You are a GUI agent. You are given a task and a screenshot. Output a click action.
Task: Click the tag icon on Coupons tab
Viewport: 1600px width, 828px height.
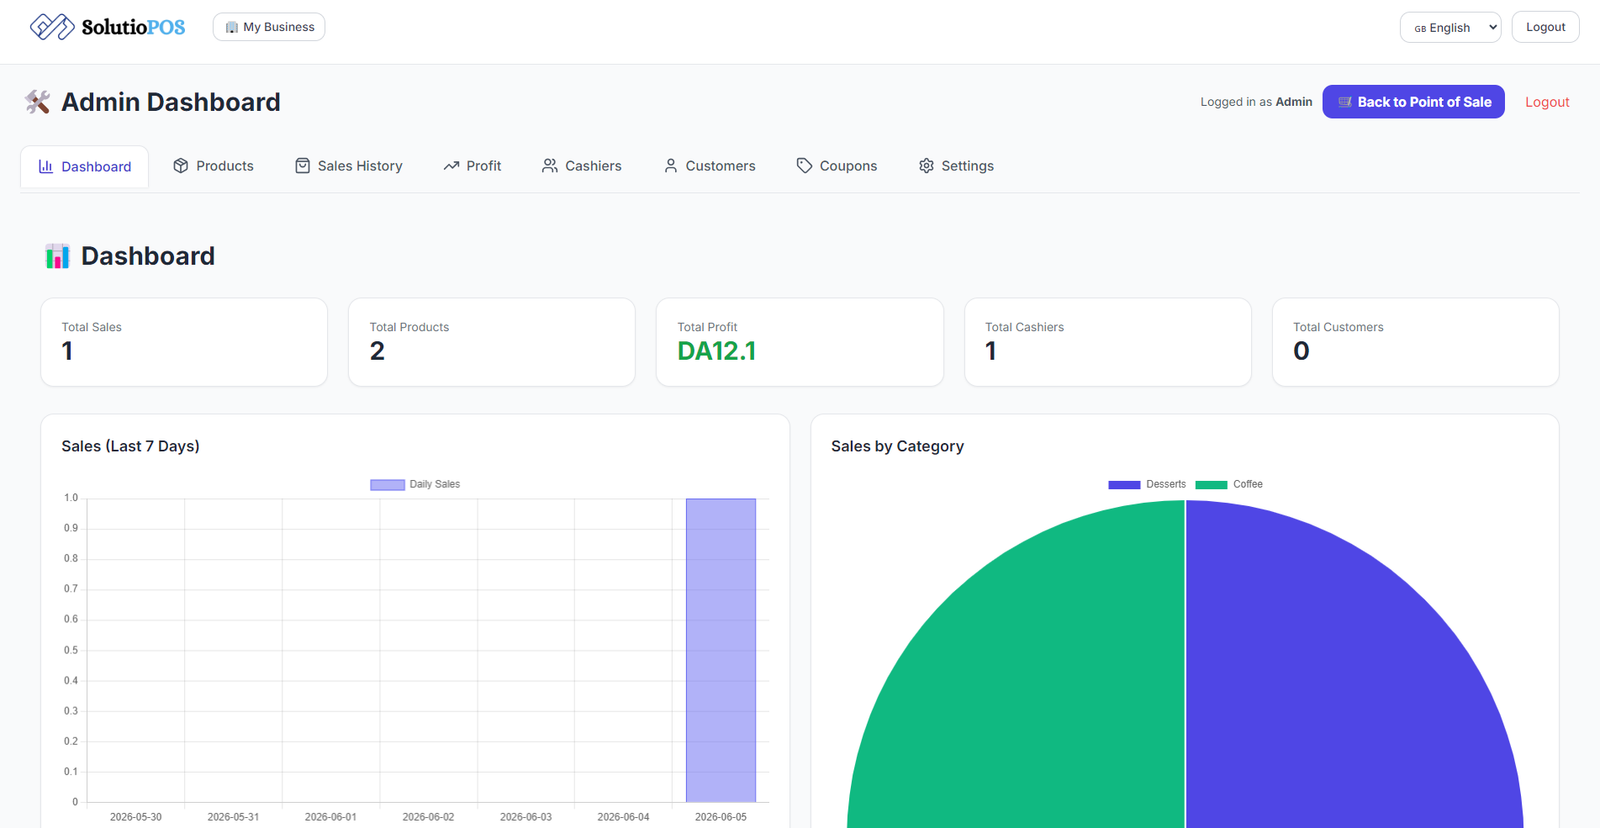pyautogui.click(x=805, y=166)
